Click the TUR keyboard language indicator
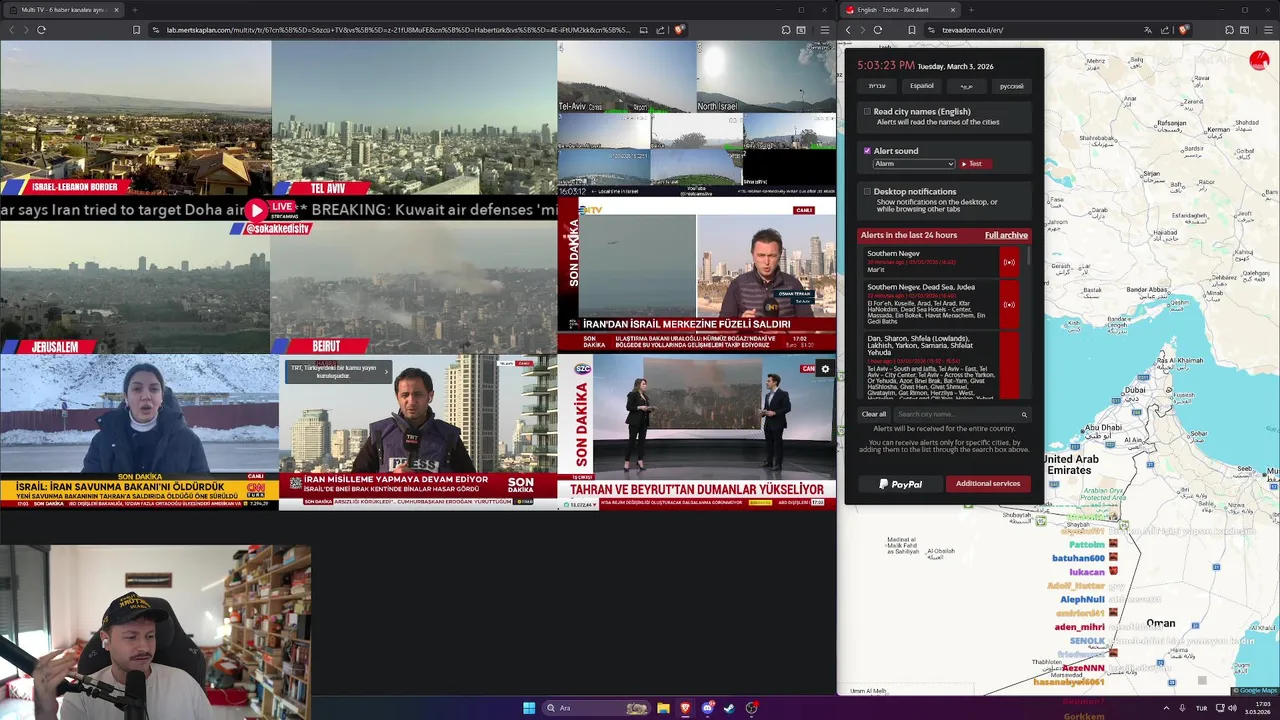 tap(1201, 708)
